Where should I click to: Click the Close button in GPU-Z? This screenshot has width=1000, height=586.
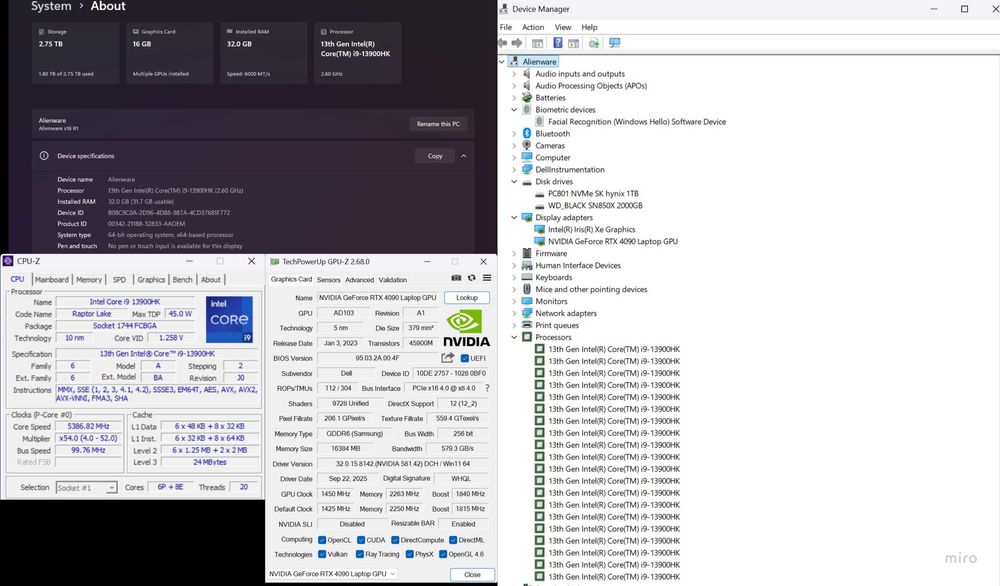click(472, 575)
